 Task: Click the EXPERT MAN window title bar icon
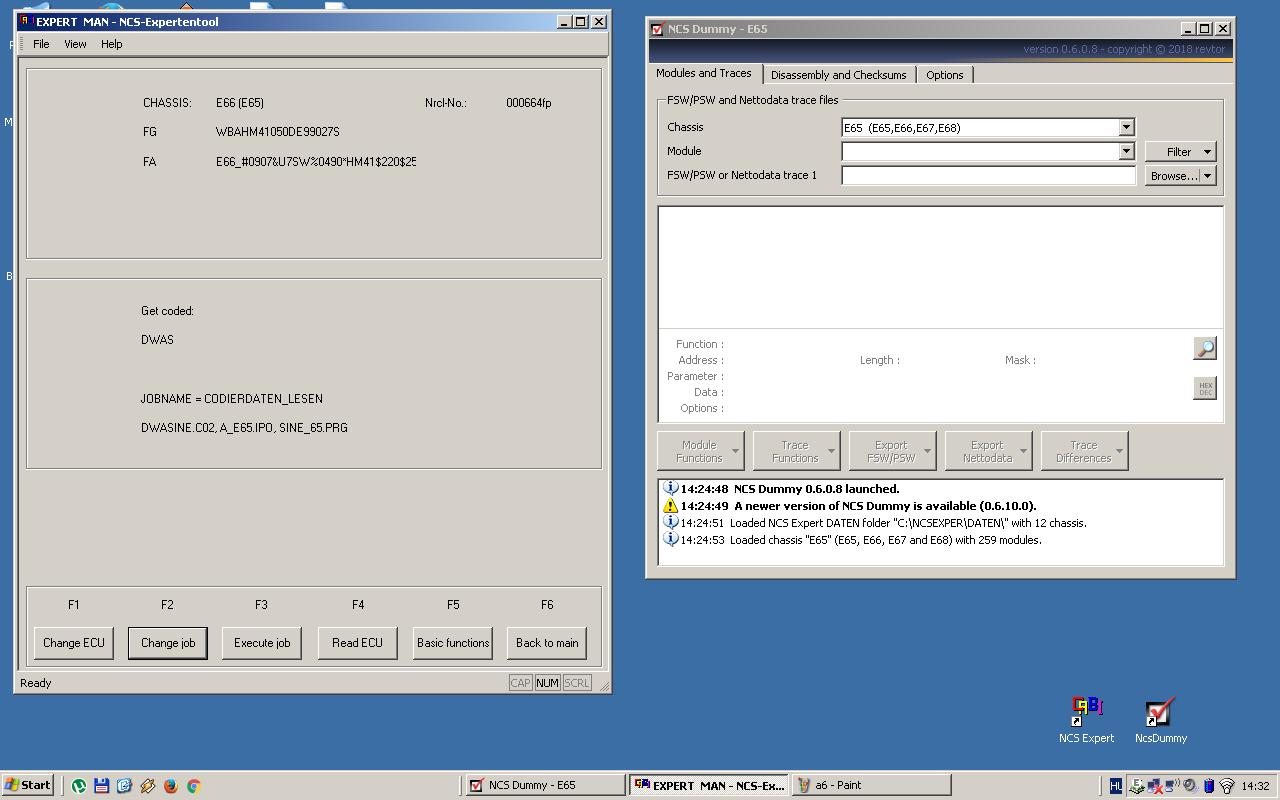point(26,21)
